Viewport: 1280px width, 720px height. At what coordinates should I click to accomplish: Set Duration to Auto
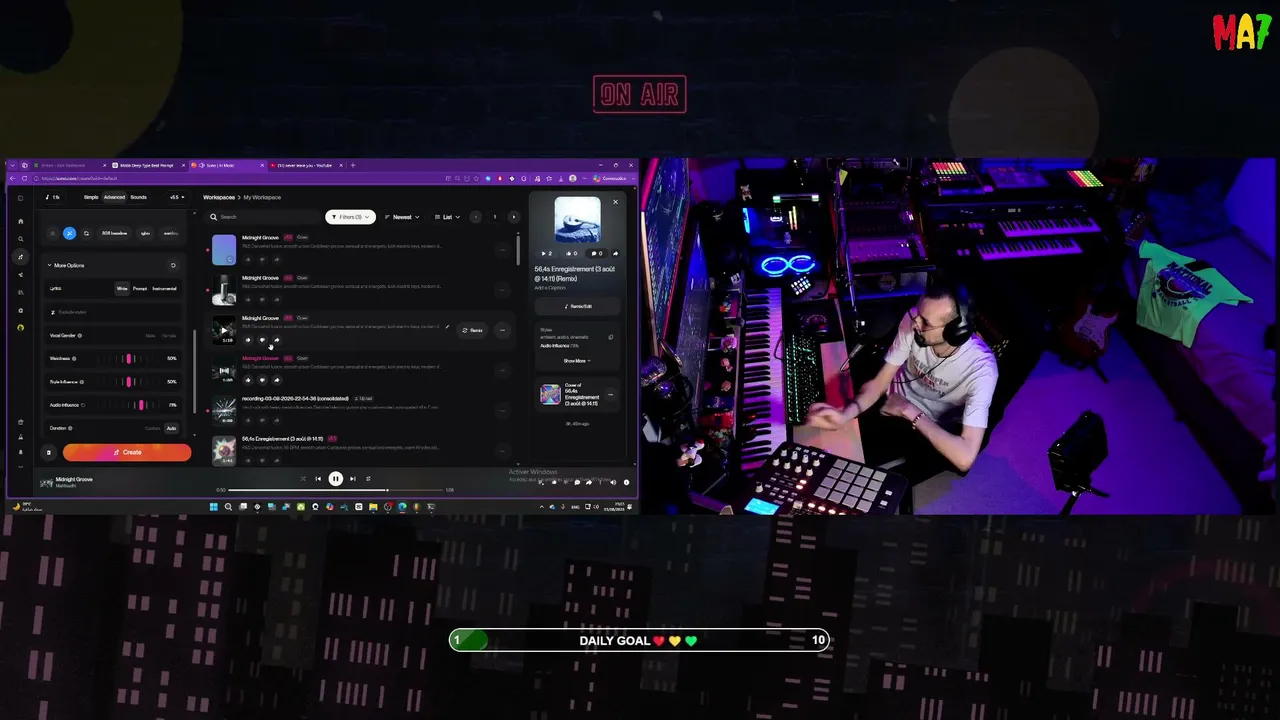171,428
